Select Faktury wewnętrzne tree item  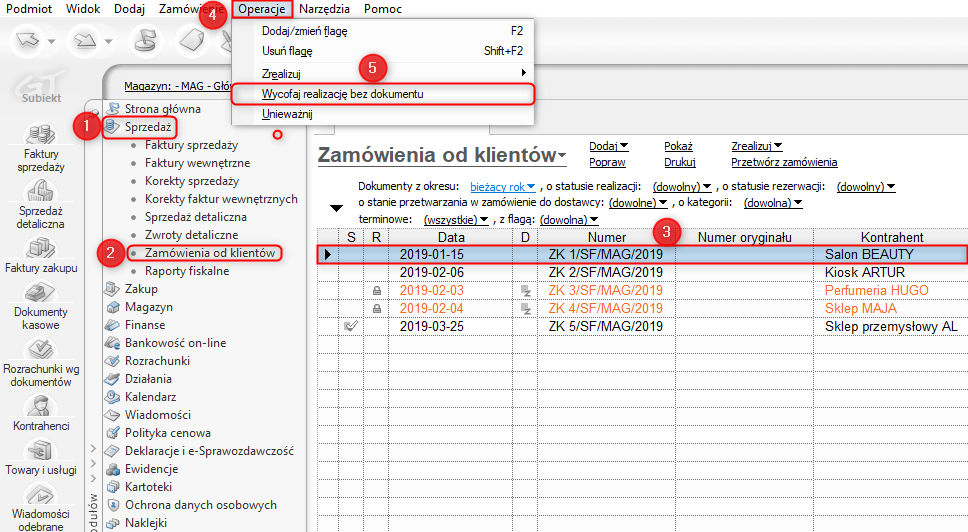[x=198, y=163]
